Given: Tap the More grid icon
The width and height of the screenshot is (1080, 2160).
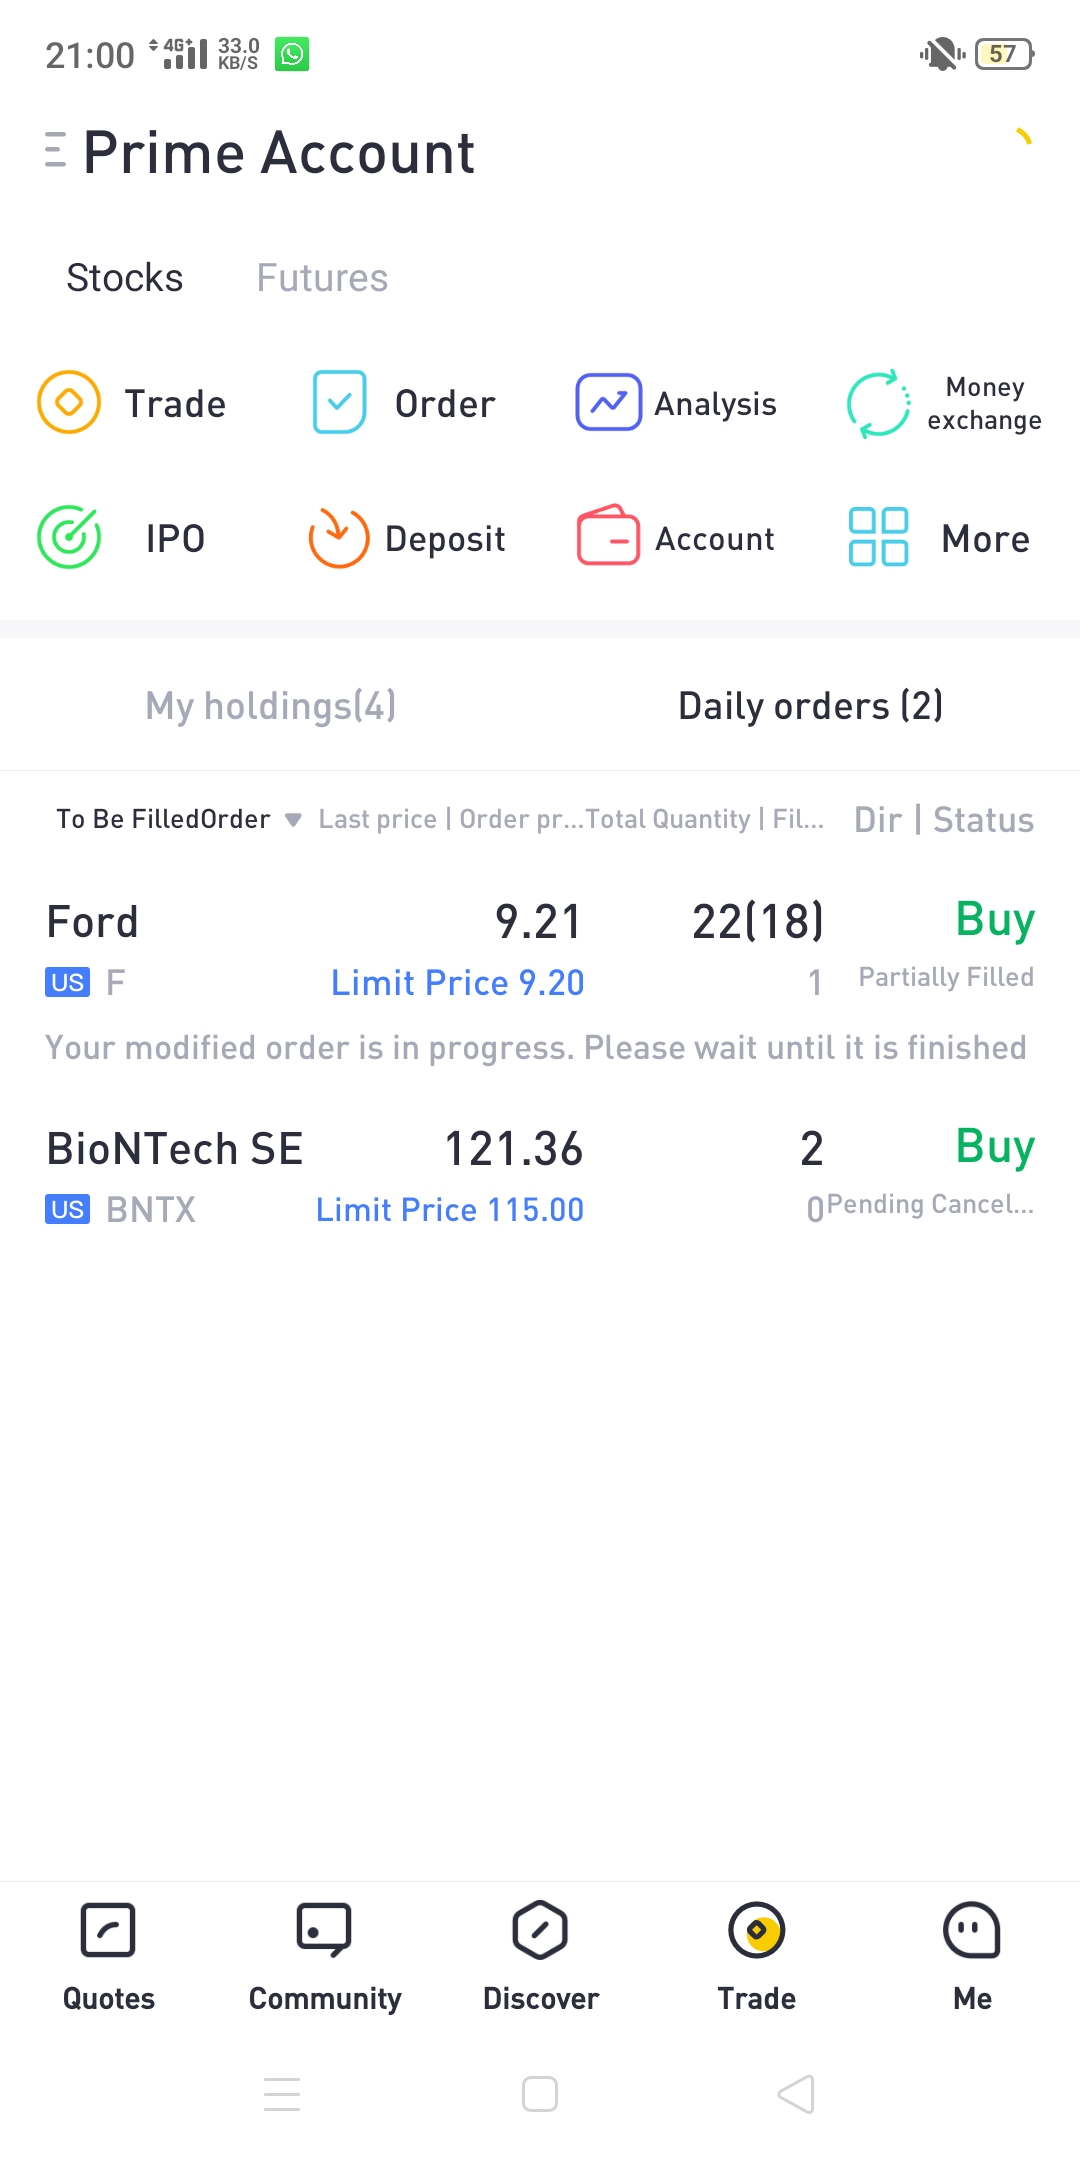Looking at the screenshot, I should [x=878, y=537].
